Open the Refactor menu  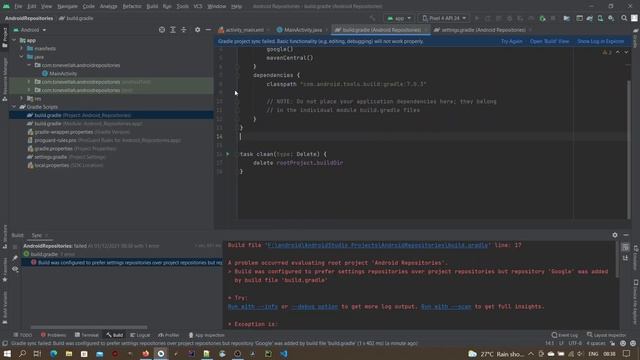pyautogui.click(x=132, y=6)
